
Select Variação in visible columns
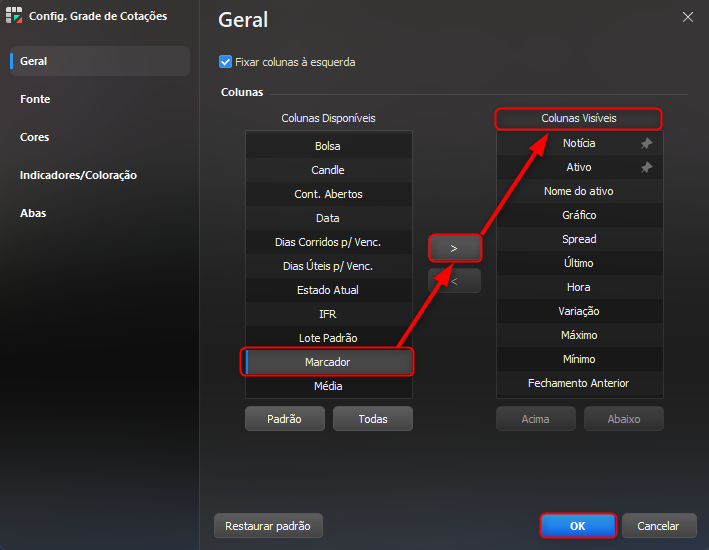coord(580,311)
